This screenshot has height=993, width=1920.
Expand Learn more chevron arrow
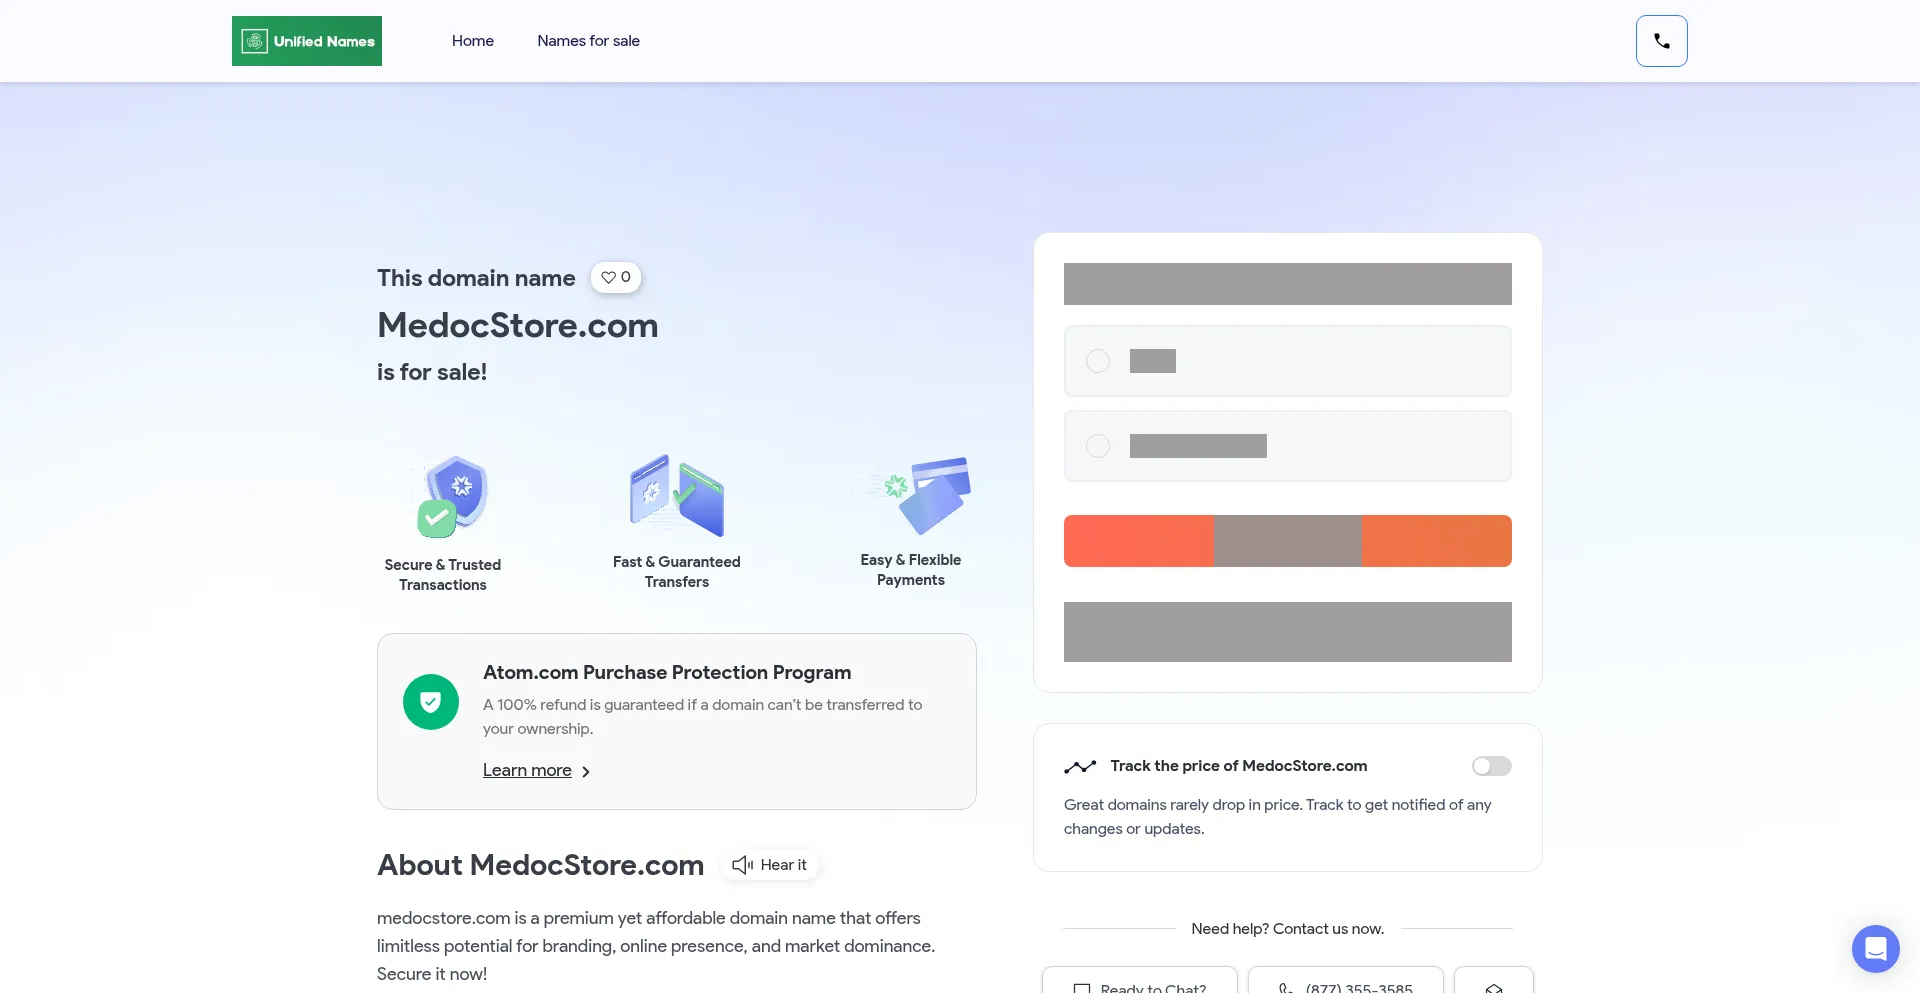[586, 772]
